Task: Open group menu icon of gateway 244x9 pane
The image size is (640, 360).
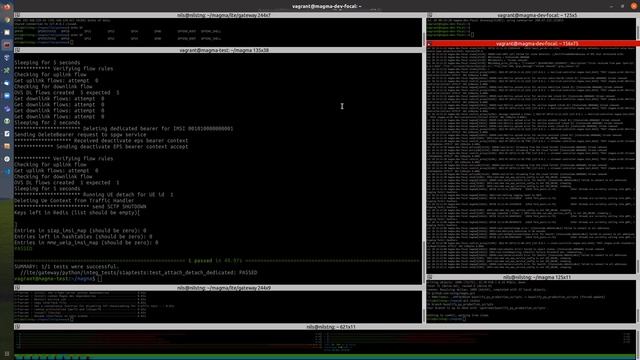Action: pyautogui.click(x=17, y=288)
